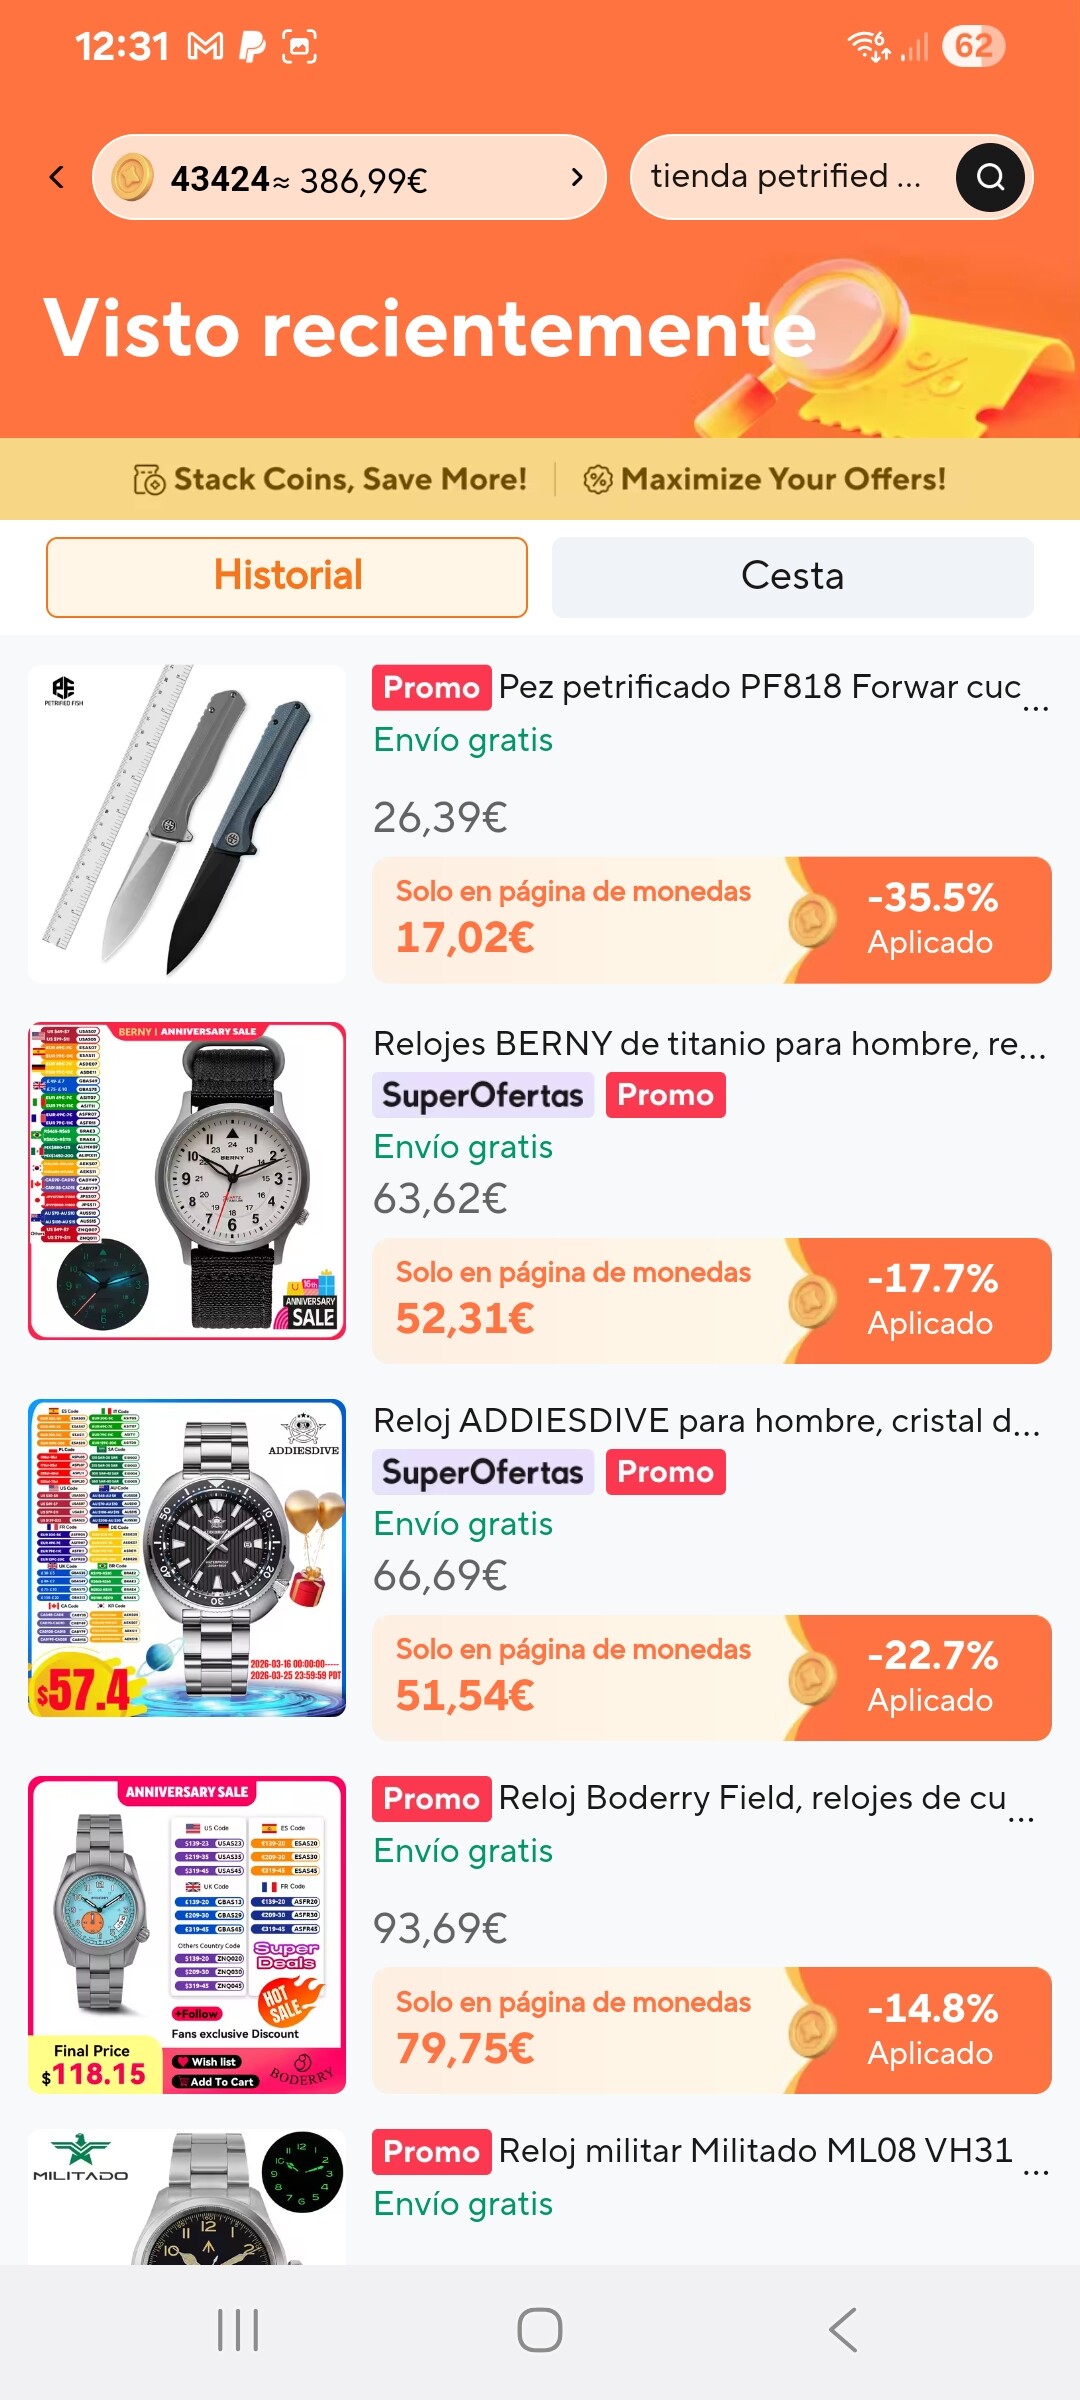Switch to the Historial tab
This screenshot has height=2400, width=1080.
point(287,577)
